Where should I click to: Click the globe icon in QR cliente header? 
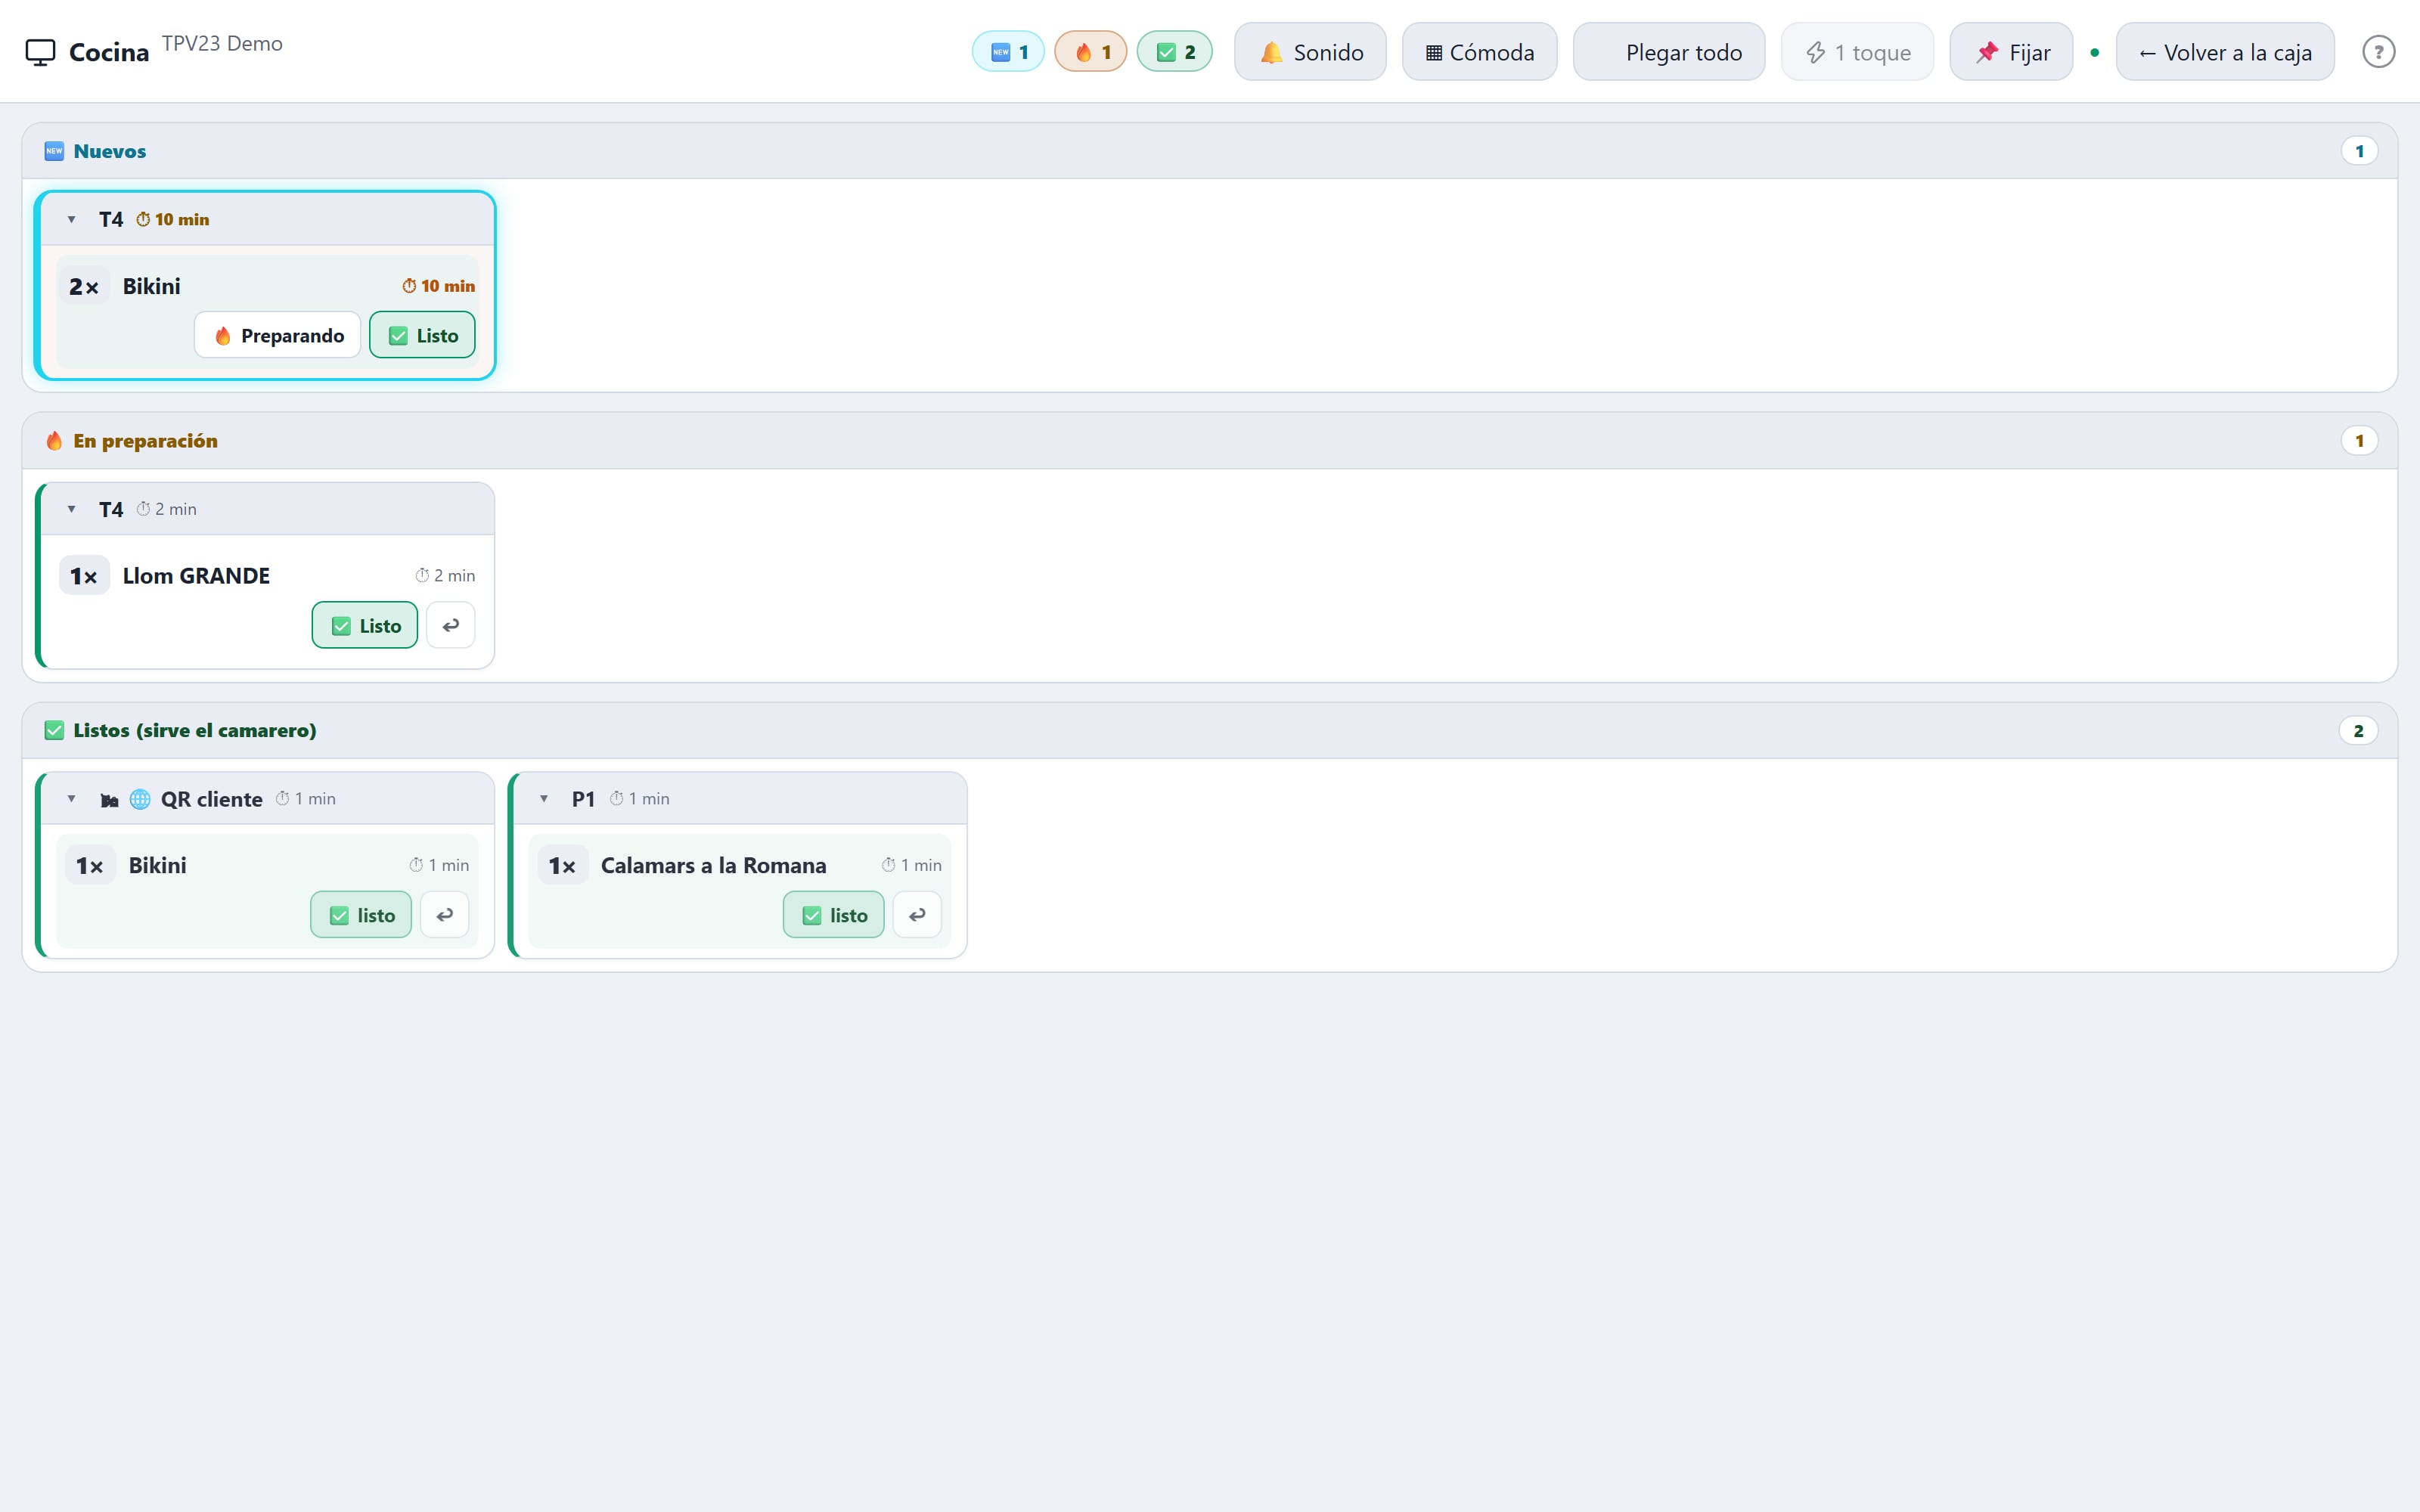tap(140, 799)
